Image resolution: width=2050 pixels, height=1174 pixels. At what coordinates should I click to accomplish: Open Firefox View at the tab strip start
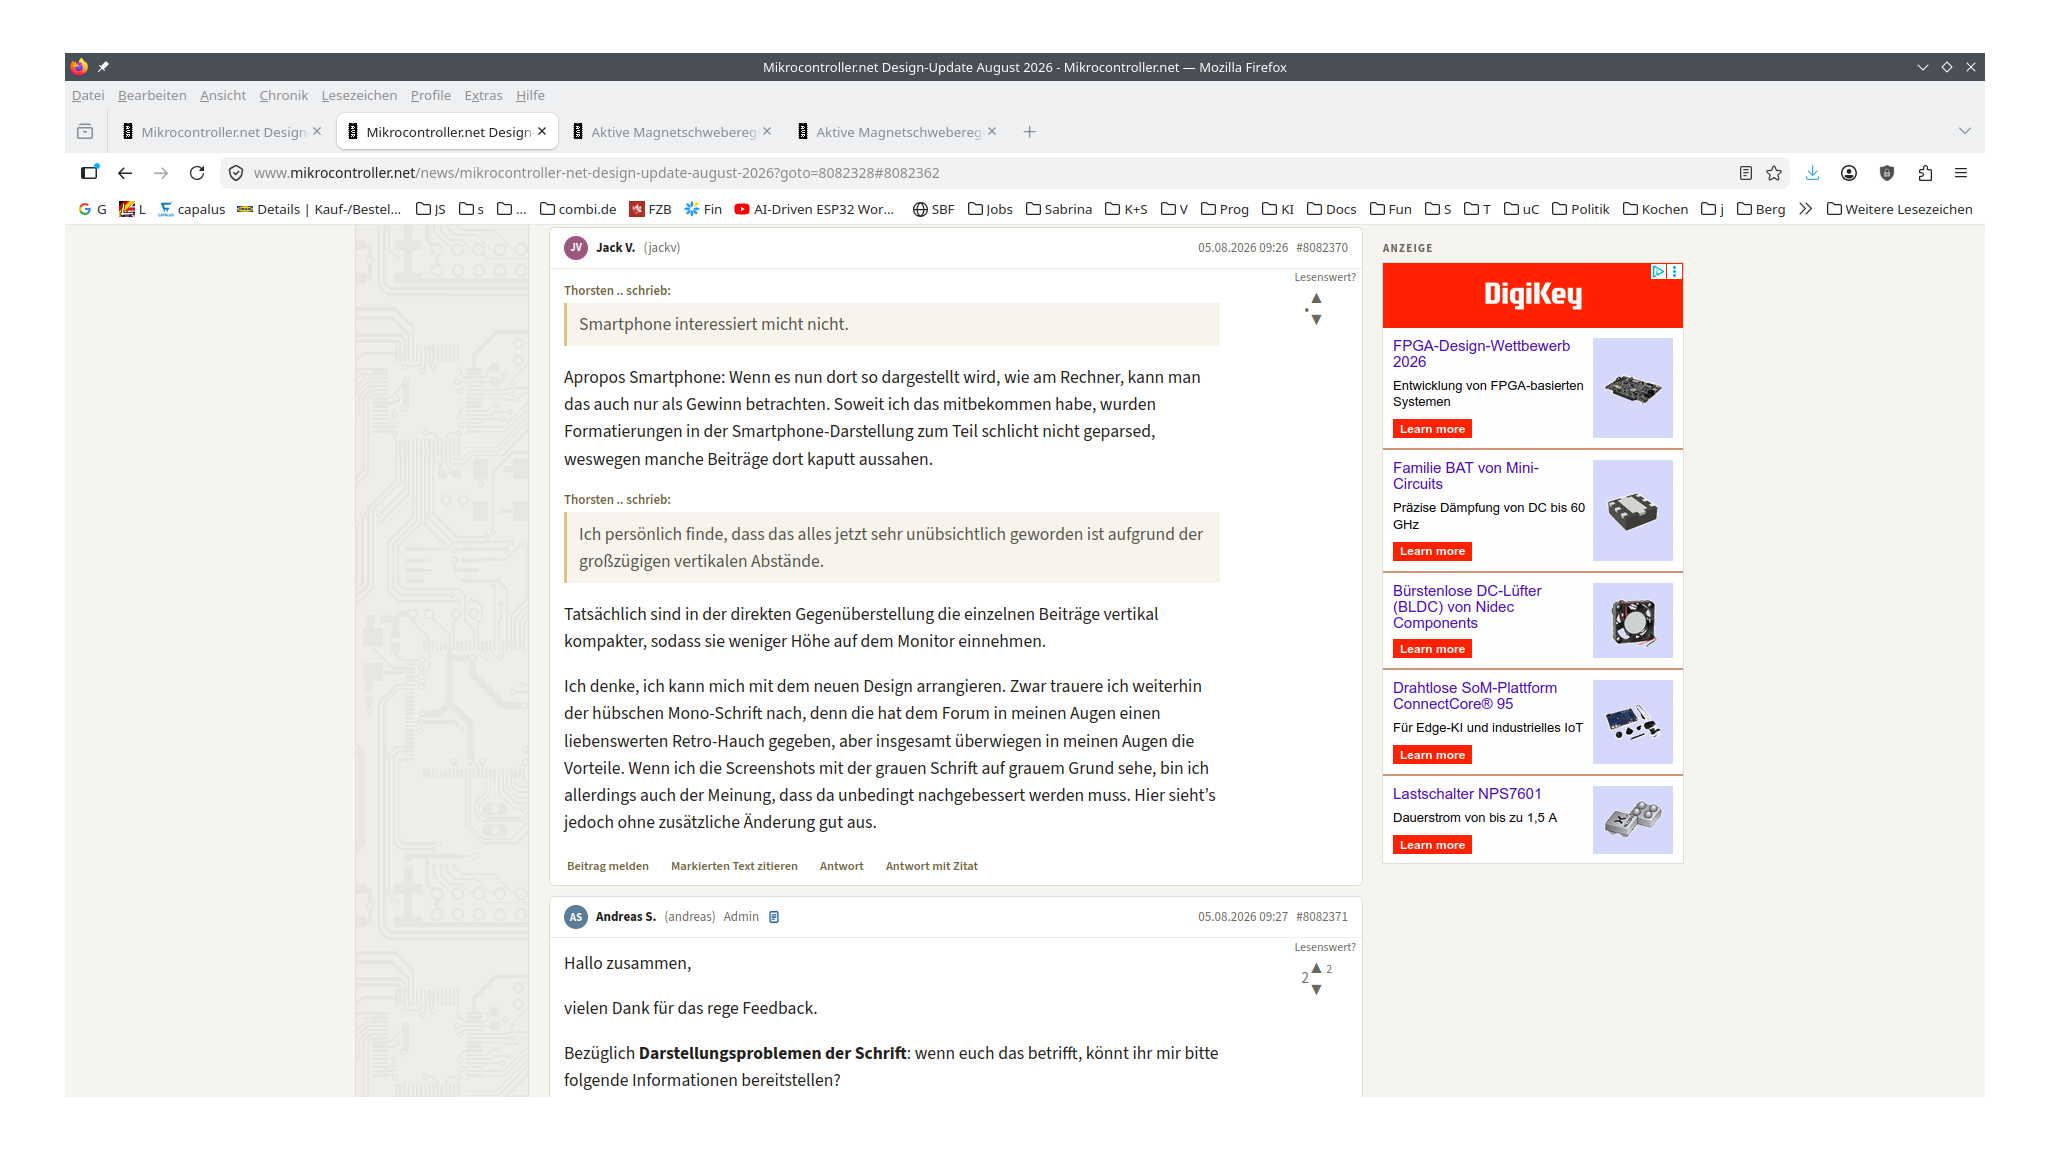click(x=85, y=132)
